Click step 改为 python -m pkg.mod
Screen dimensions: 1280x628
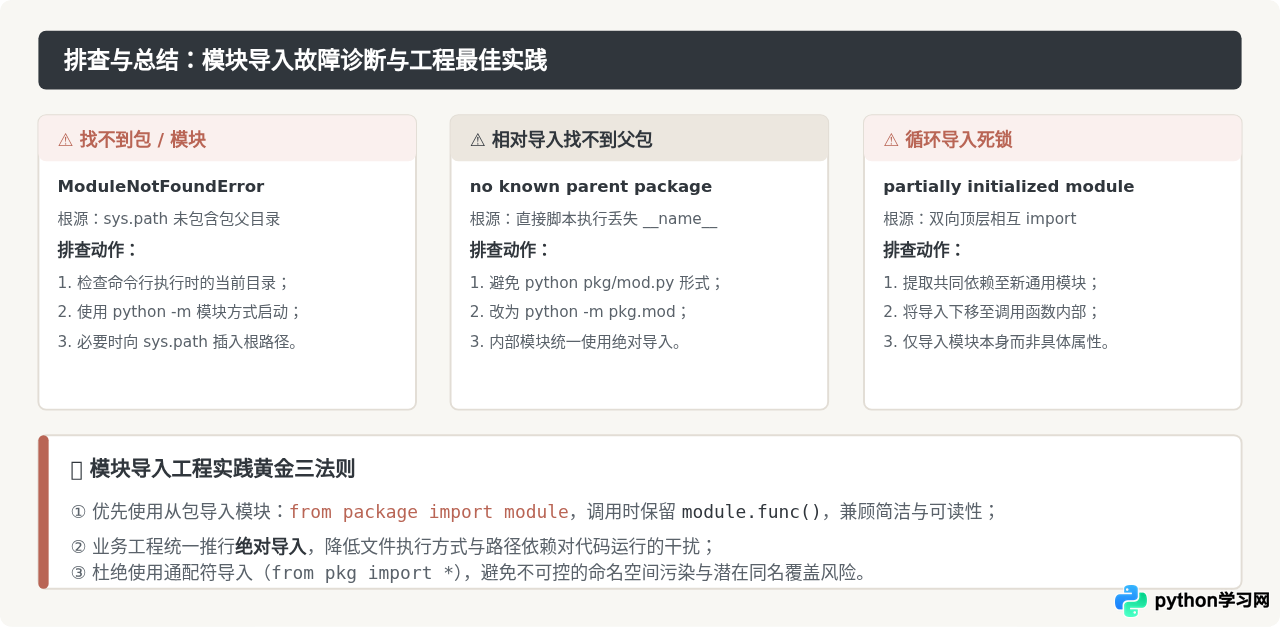tap(579, 311)
